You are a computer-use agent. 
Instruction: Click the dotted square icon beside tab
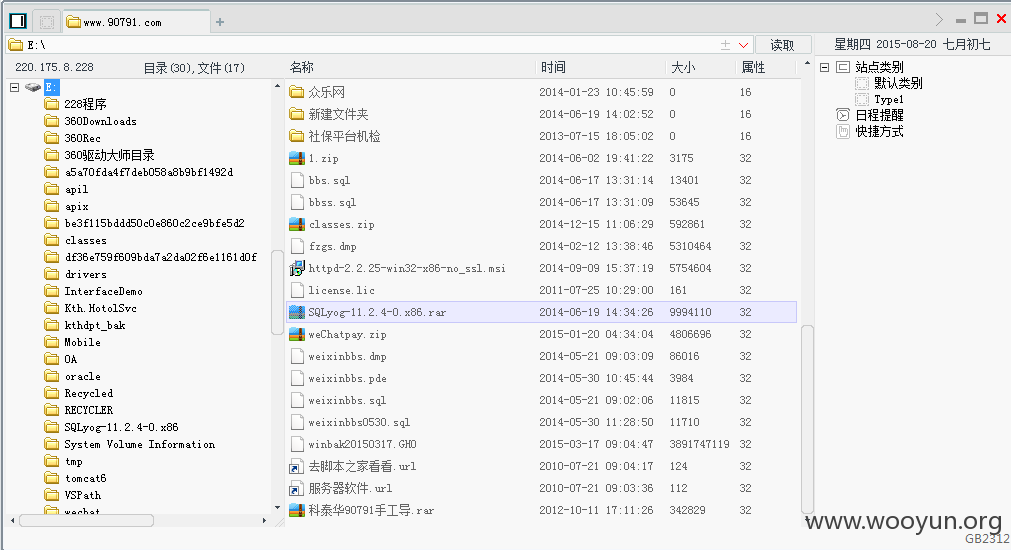point(46,22)
